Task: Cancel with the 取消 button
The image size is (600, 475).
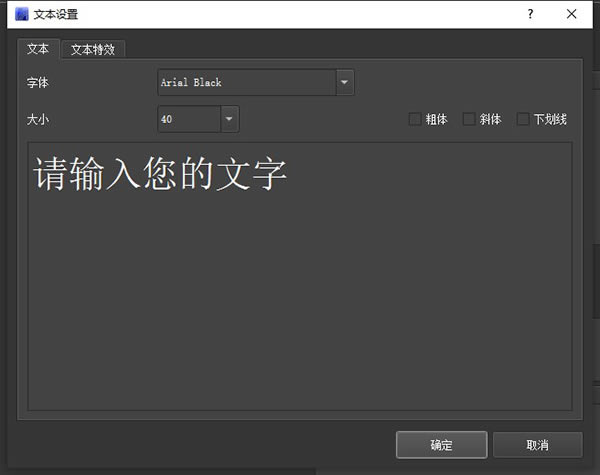Action: pyautogui.click(x=538, y=445)
